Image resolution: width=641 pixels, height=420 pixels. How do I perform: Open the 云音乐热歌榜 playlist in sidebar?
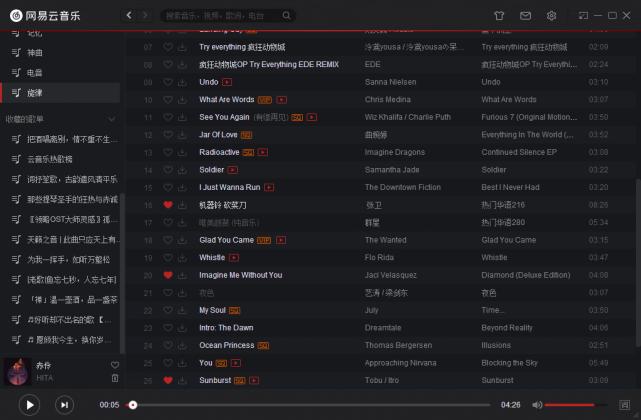click(x=50, y=158)
